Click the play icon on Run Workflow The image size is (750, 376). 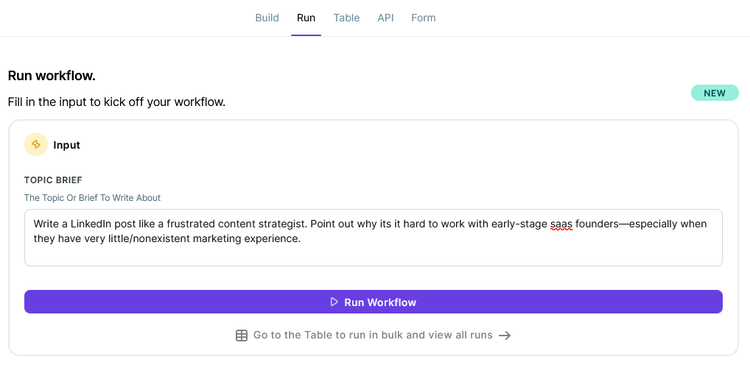(x=334, y=302)
